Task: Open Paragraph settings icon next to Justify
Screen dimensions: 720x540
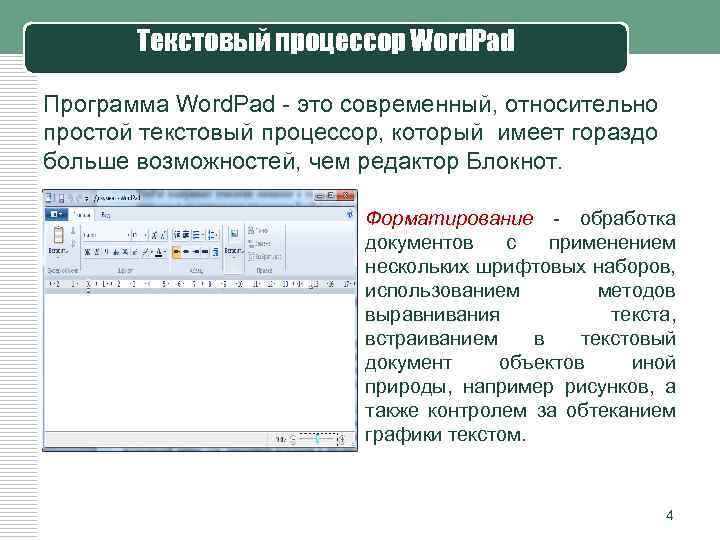Action: pos(215,252)
